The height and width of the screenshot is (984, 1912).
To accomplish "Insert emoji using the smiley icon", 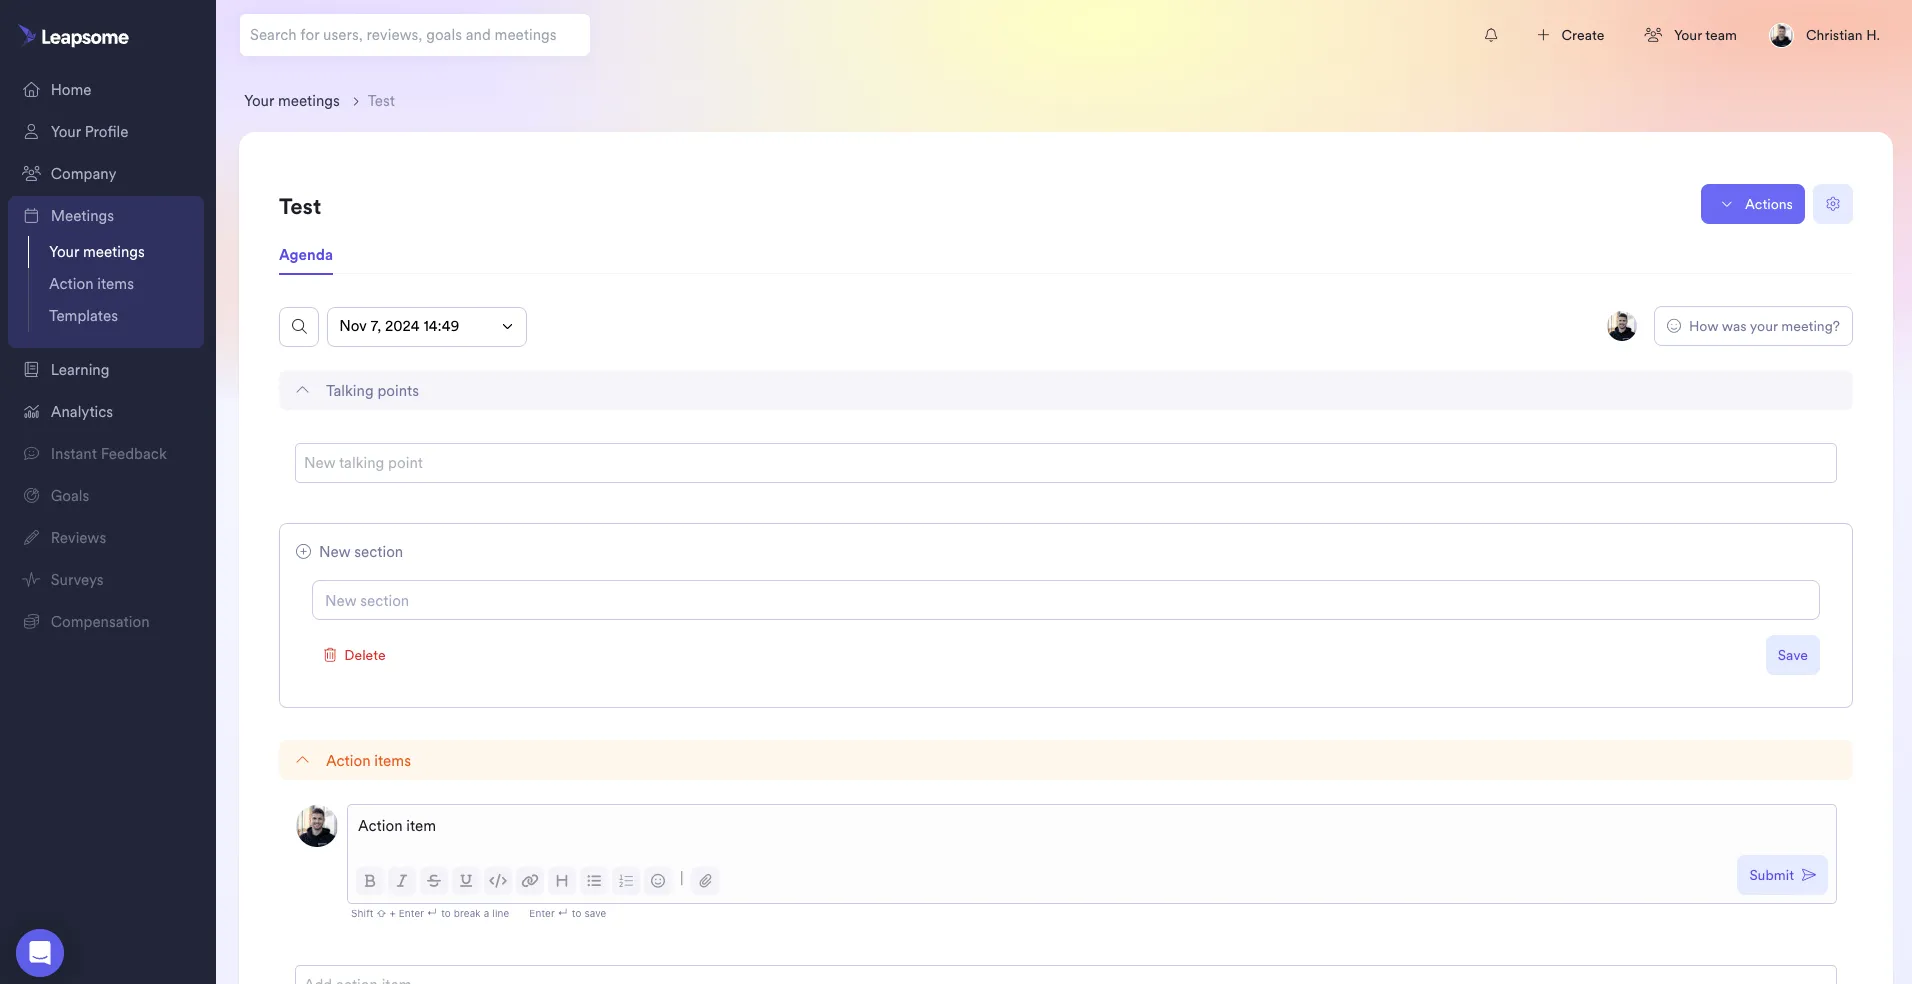I will 658,881.
